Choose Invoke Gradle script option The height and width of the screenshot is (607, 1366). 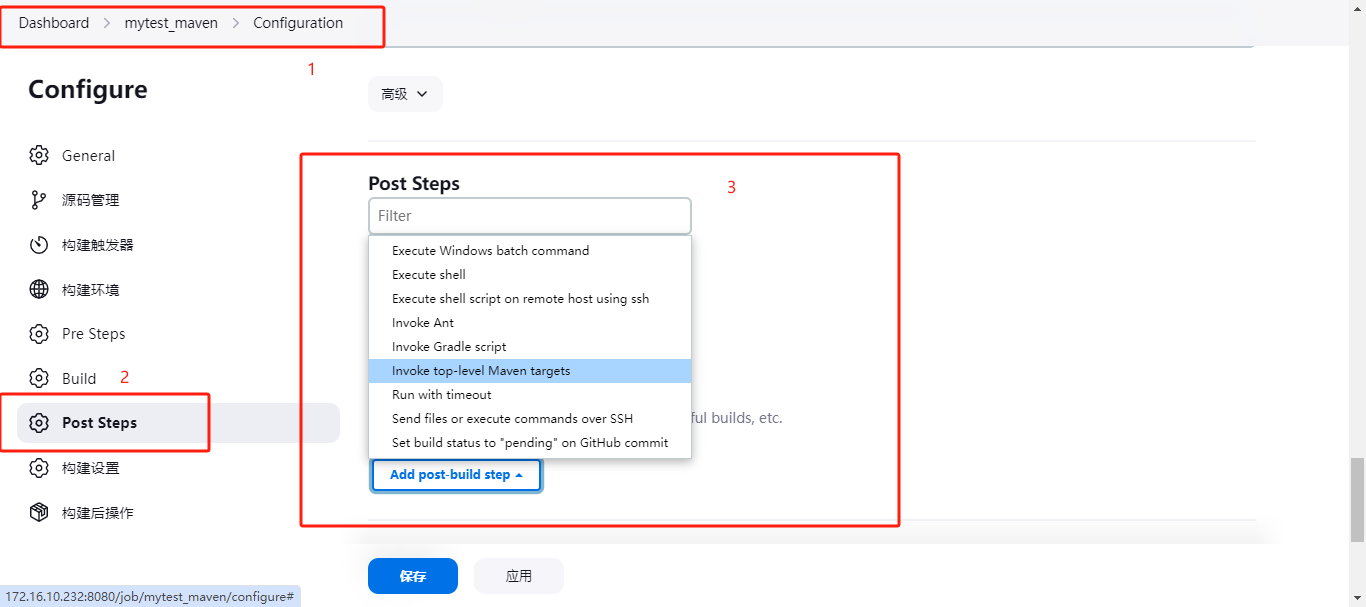449,347
